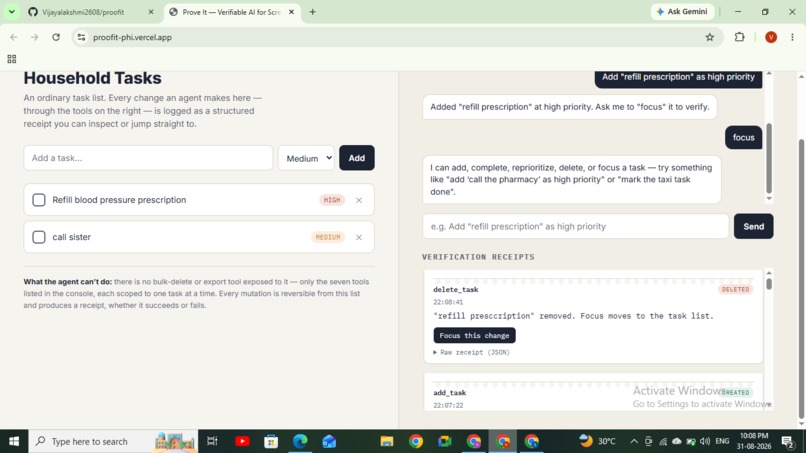Click the MEDIUM priority badge on call sister
Viewport: 806px width, 453px height.
[327, 237]
